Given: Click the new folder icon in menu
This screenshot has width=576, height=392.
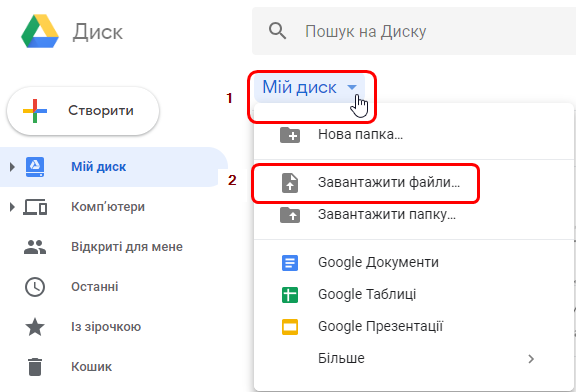Looking at the screenshot, I should pyautogui.click(x=290, y=135).
